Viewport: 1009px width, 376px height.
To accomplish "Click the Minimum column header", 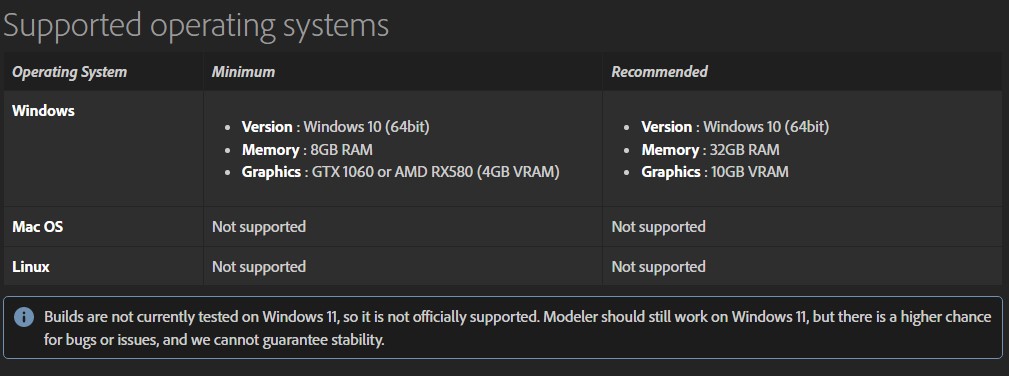I will 243,71.
